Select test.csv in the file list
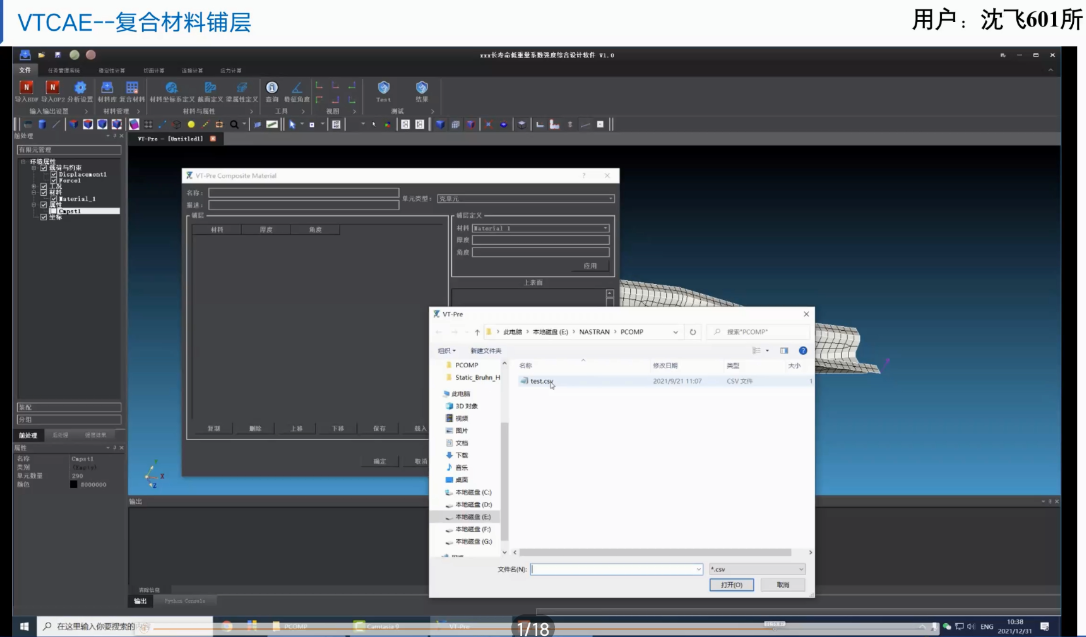 click(541, 381)
